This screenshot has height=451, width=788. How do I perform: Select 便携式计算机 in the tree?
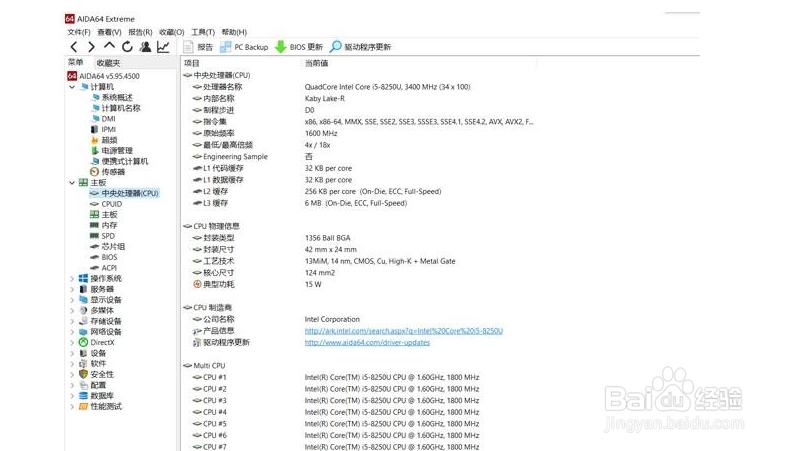(x=120, y=161)
